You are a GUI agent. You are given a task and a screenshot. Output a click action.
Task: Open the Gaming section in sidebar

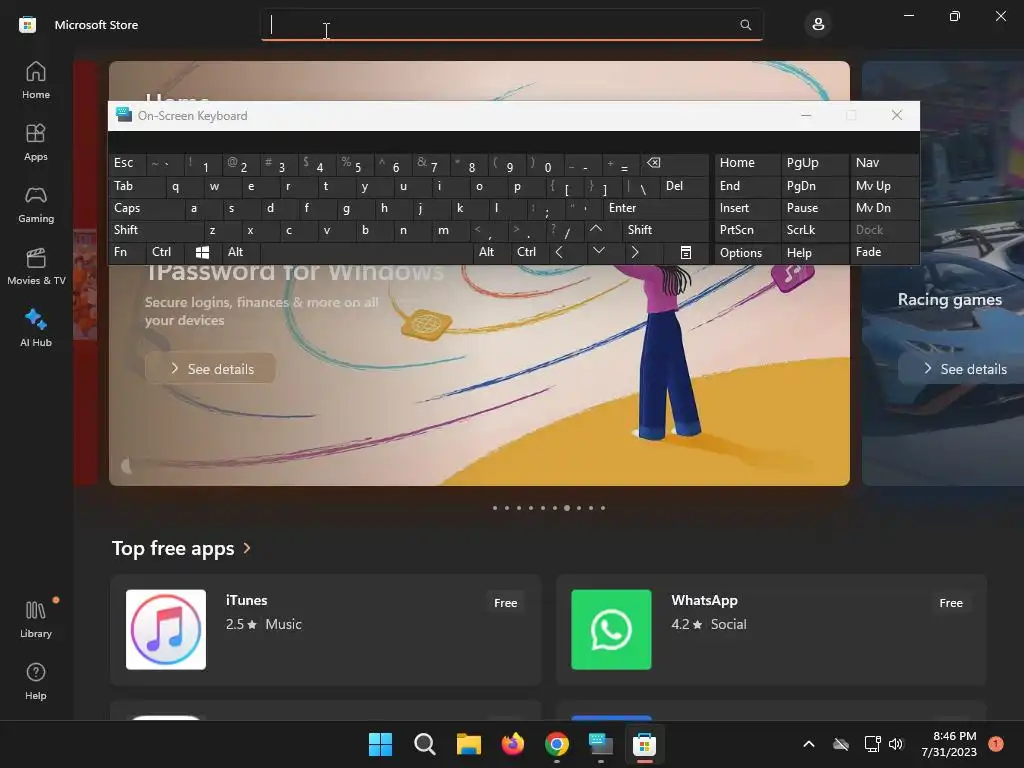[36, 204]
